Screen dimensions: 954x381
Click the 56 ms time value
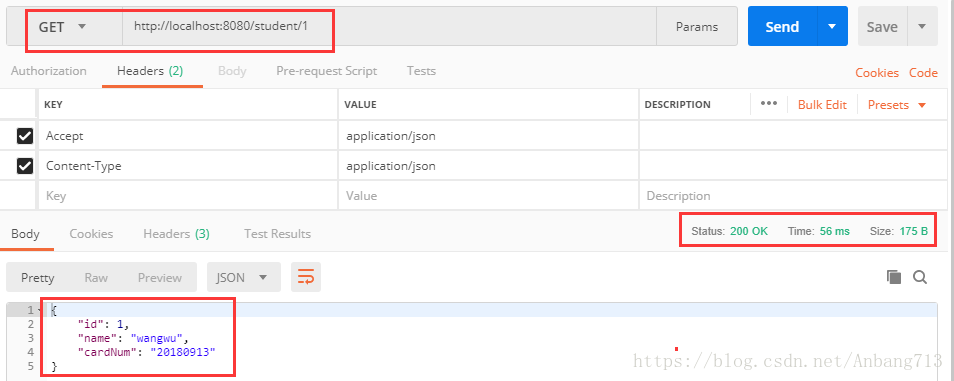835,231
